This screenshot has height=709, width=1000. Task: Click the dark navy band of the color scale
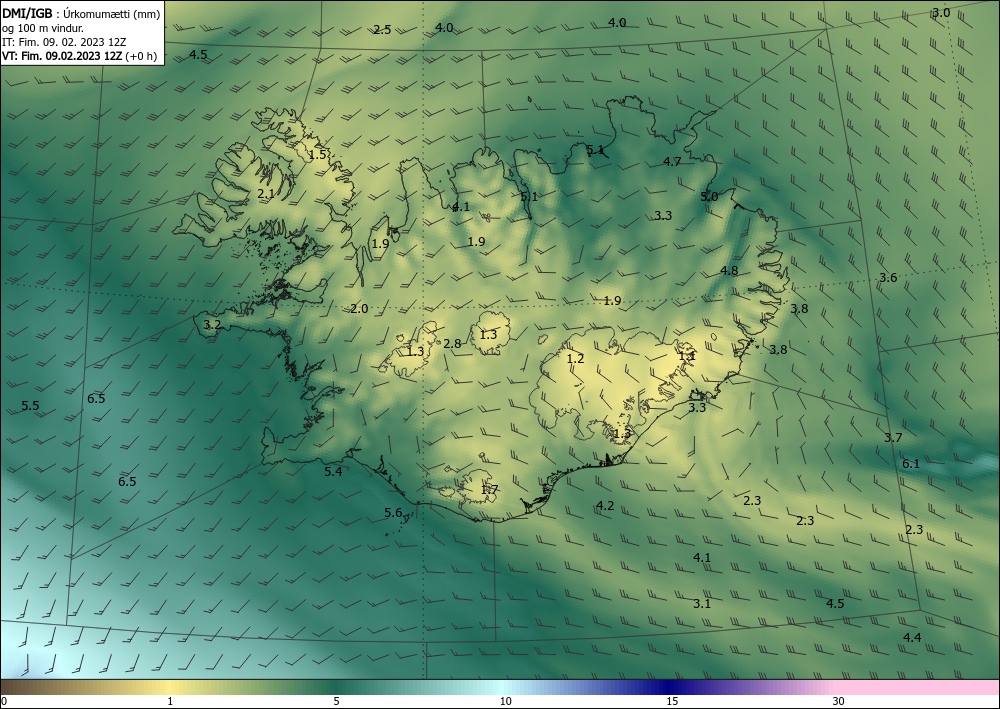click(x=670, y=687)
